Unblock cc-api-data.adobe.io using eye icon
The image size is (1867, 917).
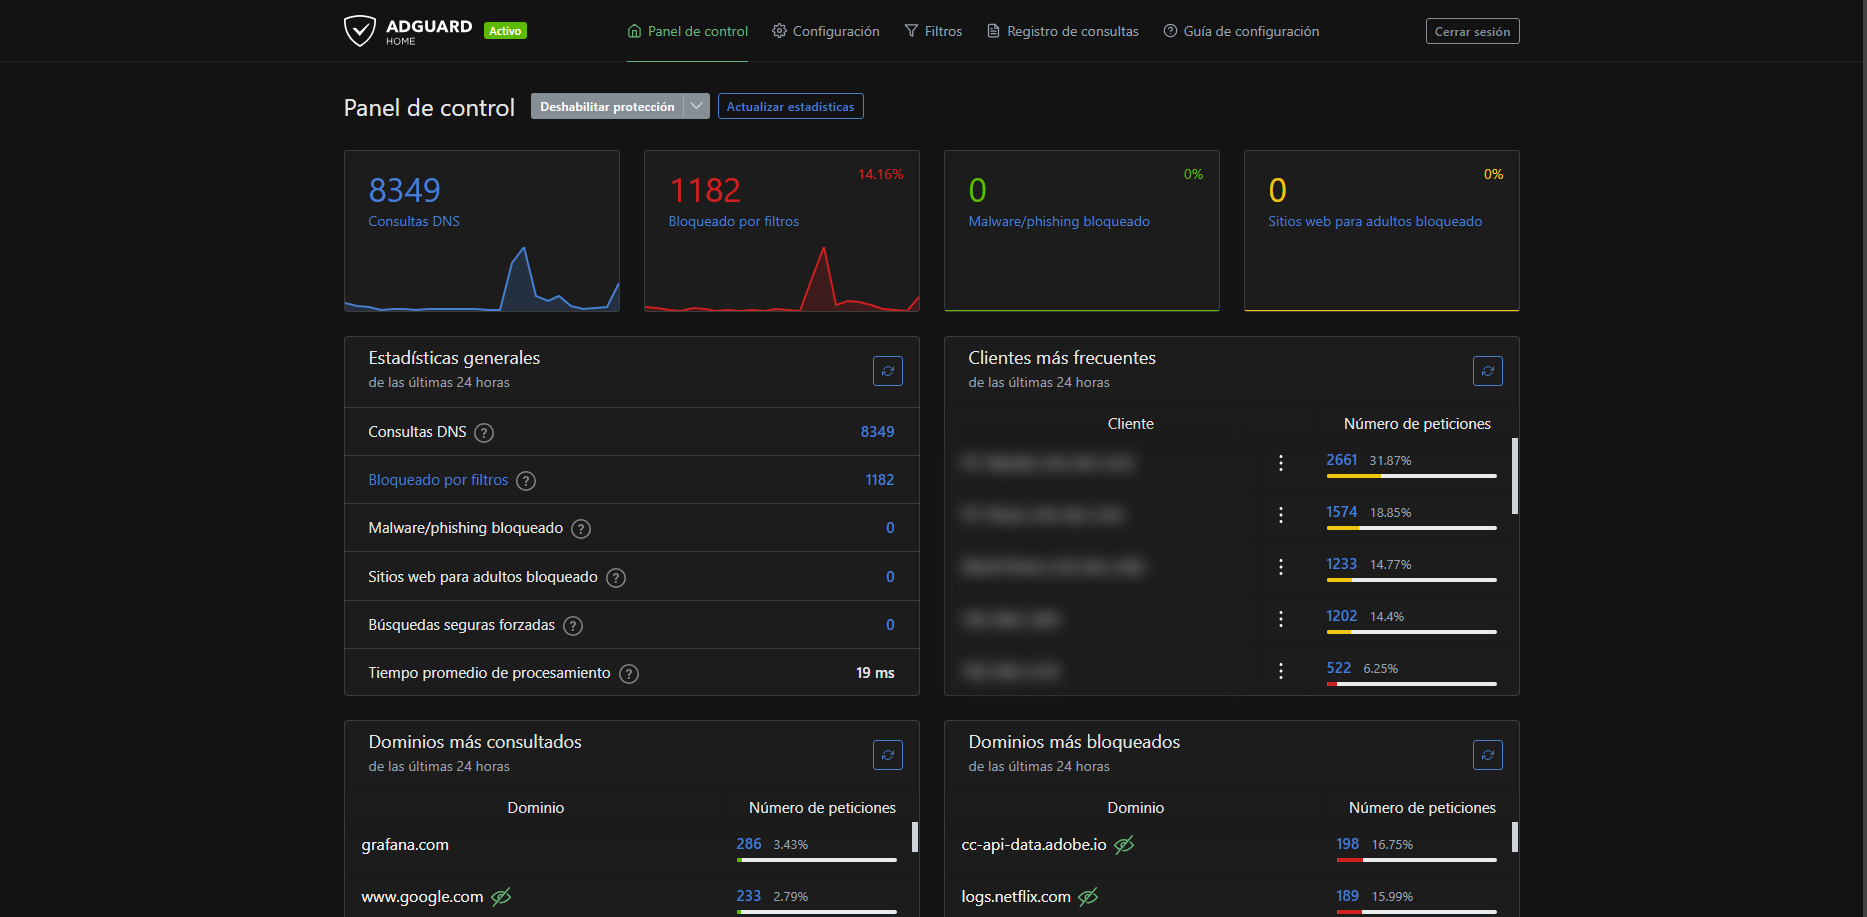click(1124, 845)
